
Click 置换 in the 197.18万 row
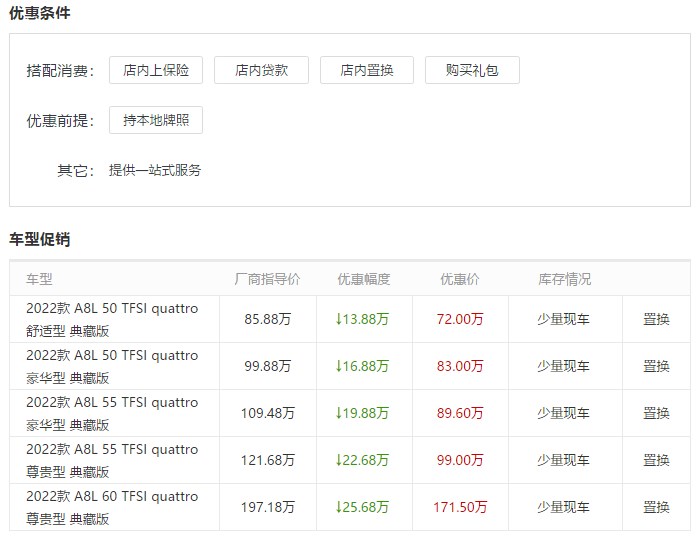[656, 507]
